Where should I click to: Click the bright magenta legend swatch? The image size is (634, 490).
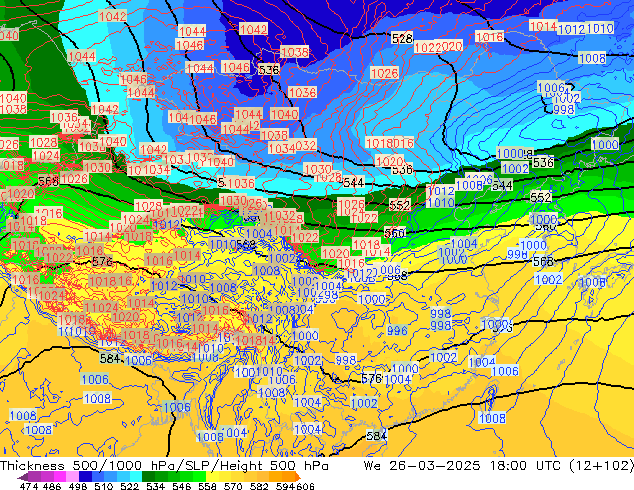click(x=60, y=477)
